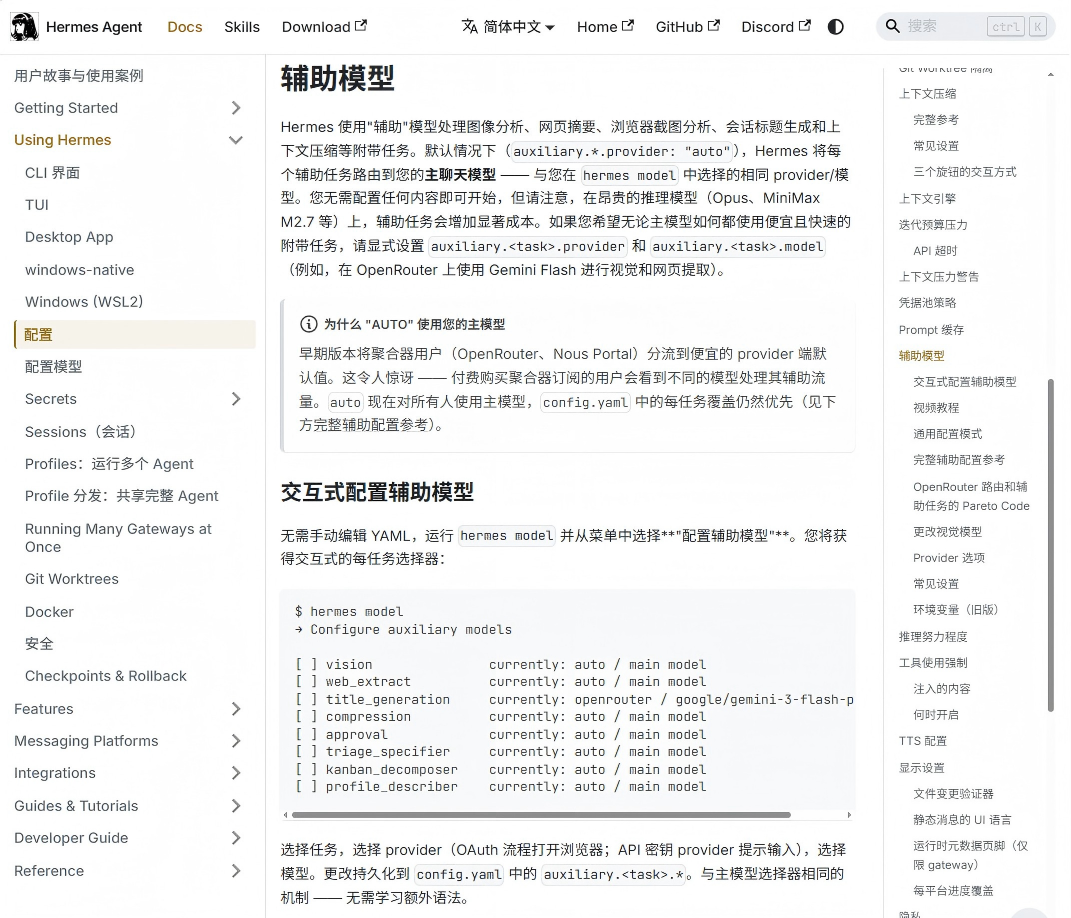The height and width of the screenshot is (918, 1071).
Task: Click the Hermes Agent logo image
Action: (24, 27)
